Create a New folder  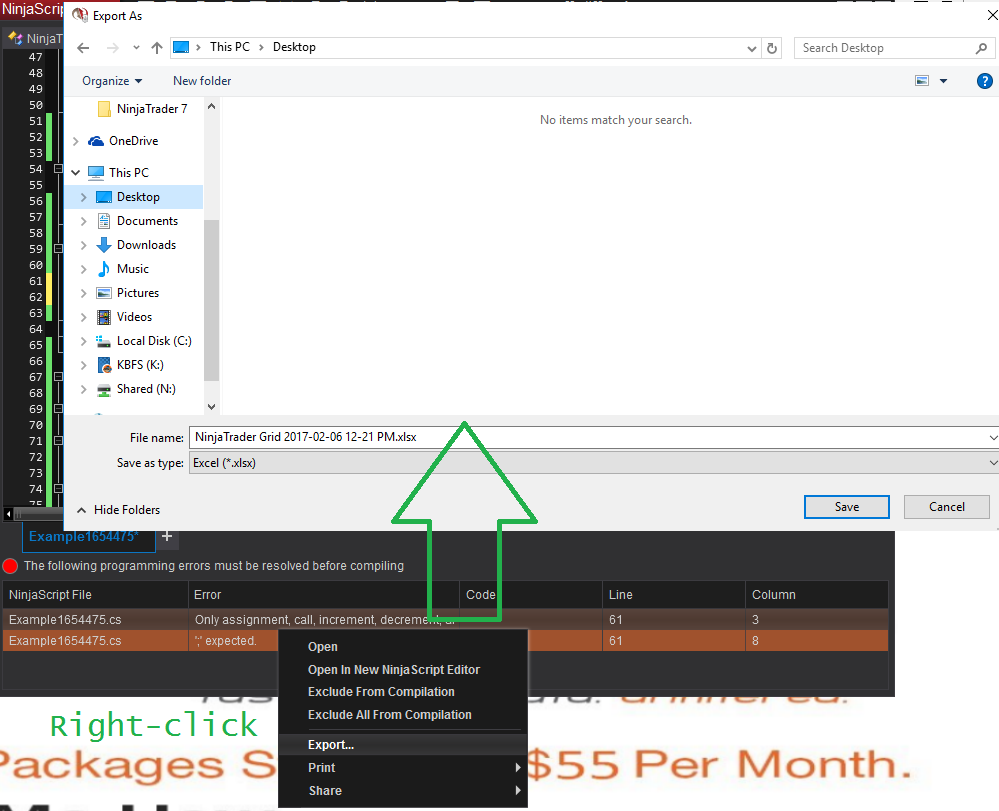tap(202, 81)
